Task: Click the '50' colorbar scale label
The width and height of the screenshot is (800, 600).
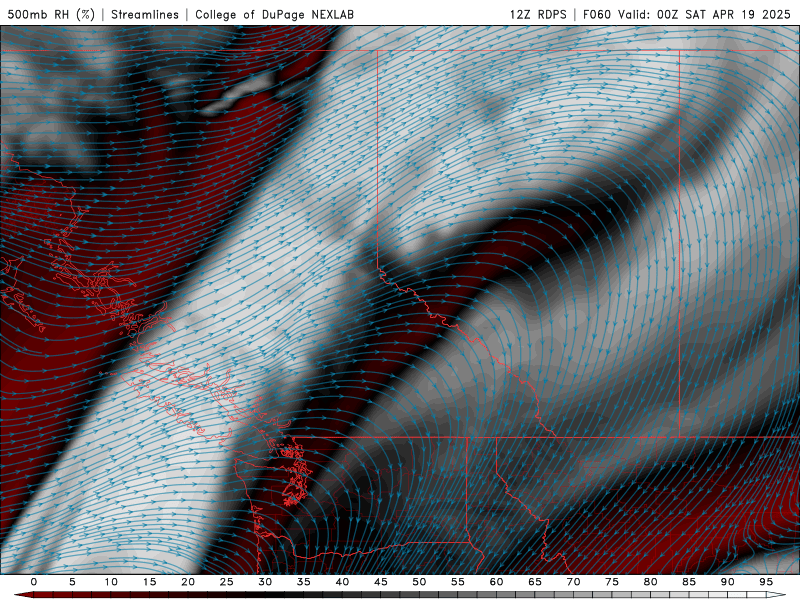Action: [419, 582]
